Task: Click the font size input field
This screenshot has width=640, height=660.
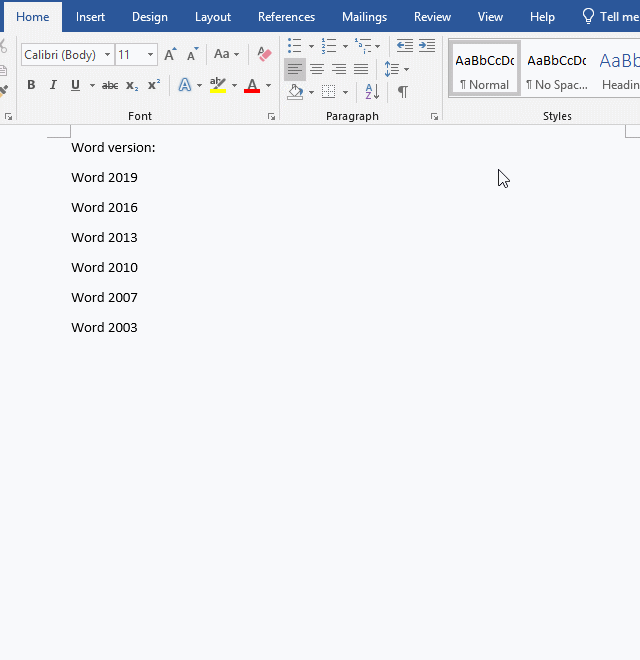Action: 130,55
